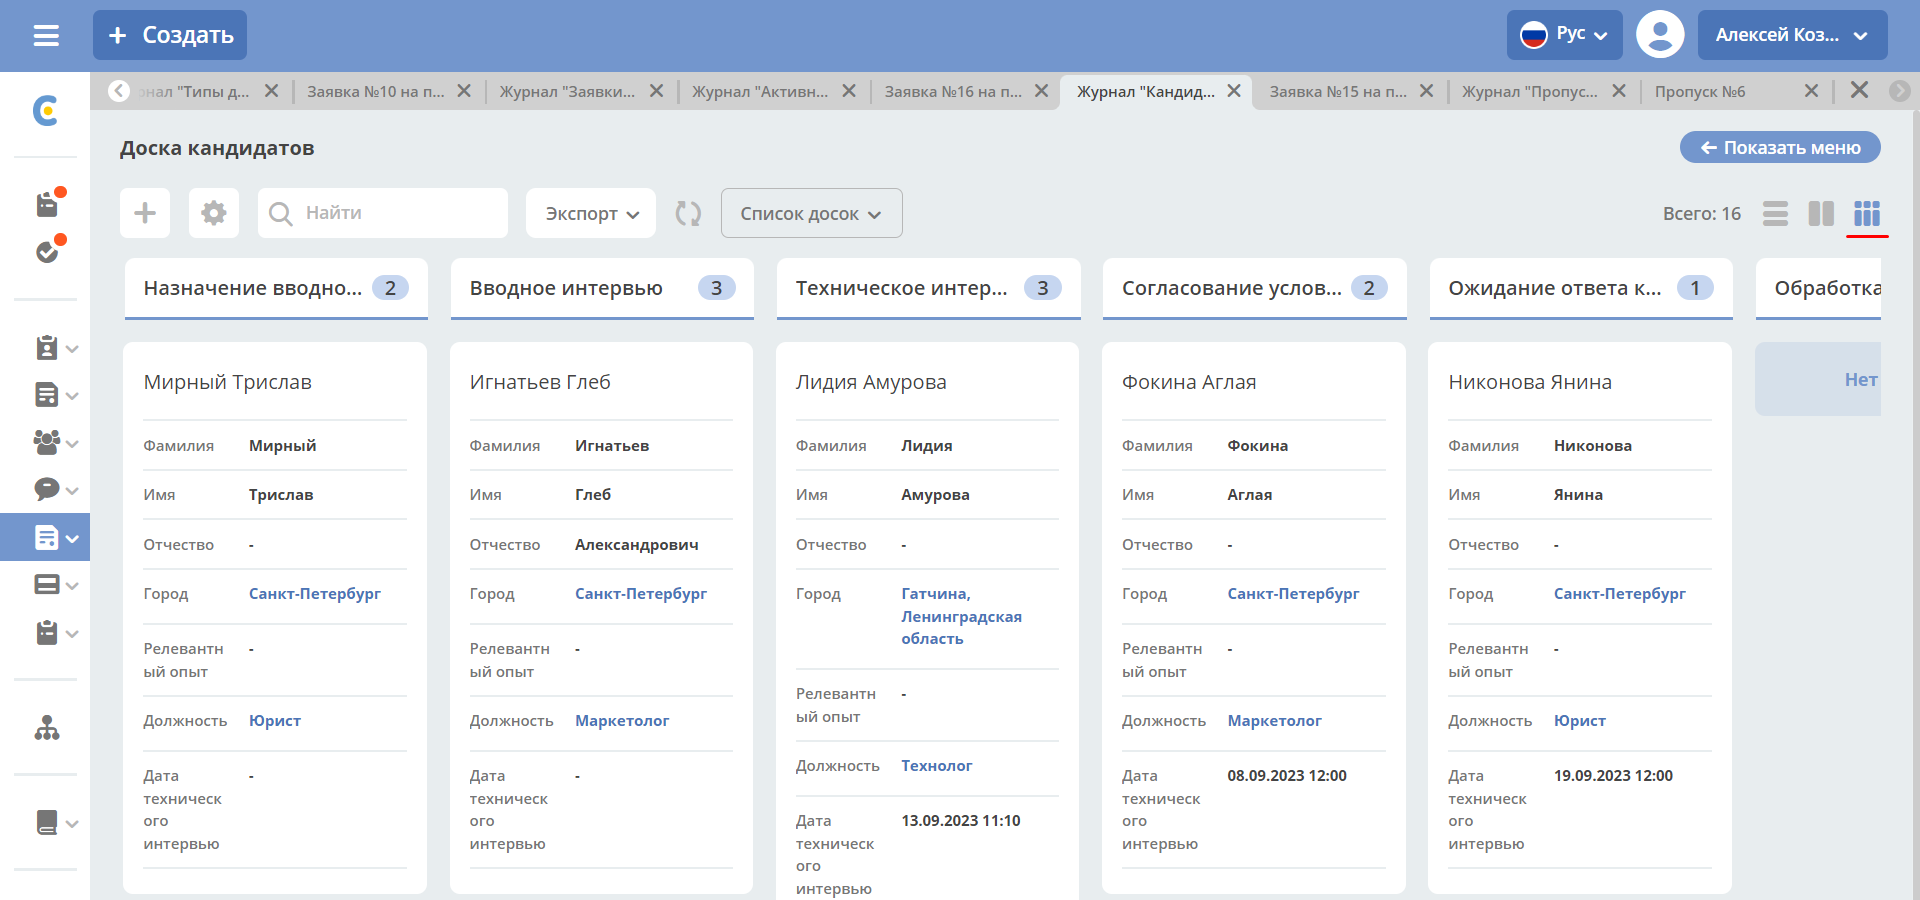Open the Экспорт dropdown
This screenshot has width=1920, height=900.
pos(591,213)
